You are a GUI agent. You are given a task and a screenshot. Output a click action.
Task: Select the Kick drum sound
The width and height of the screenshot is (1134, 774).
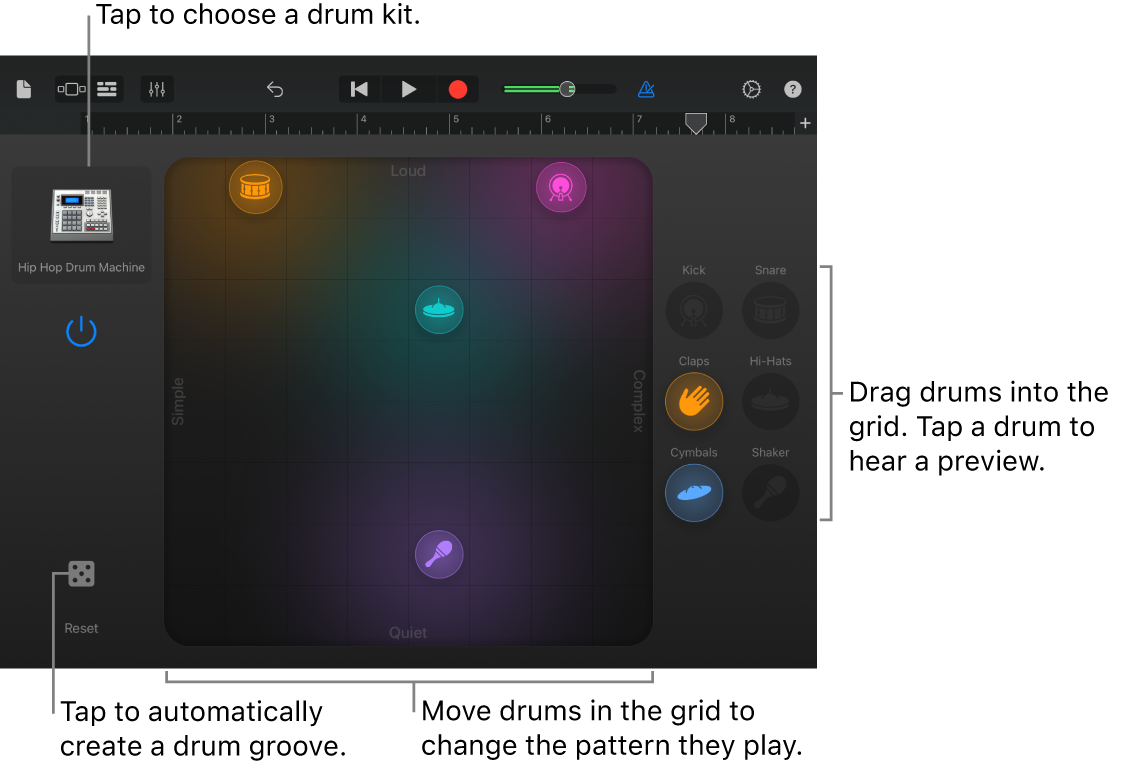(x=694, y=310)
